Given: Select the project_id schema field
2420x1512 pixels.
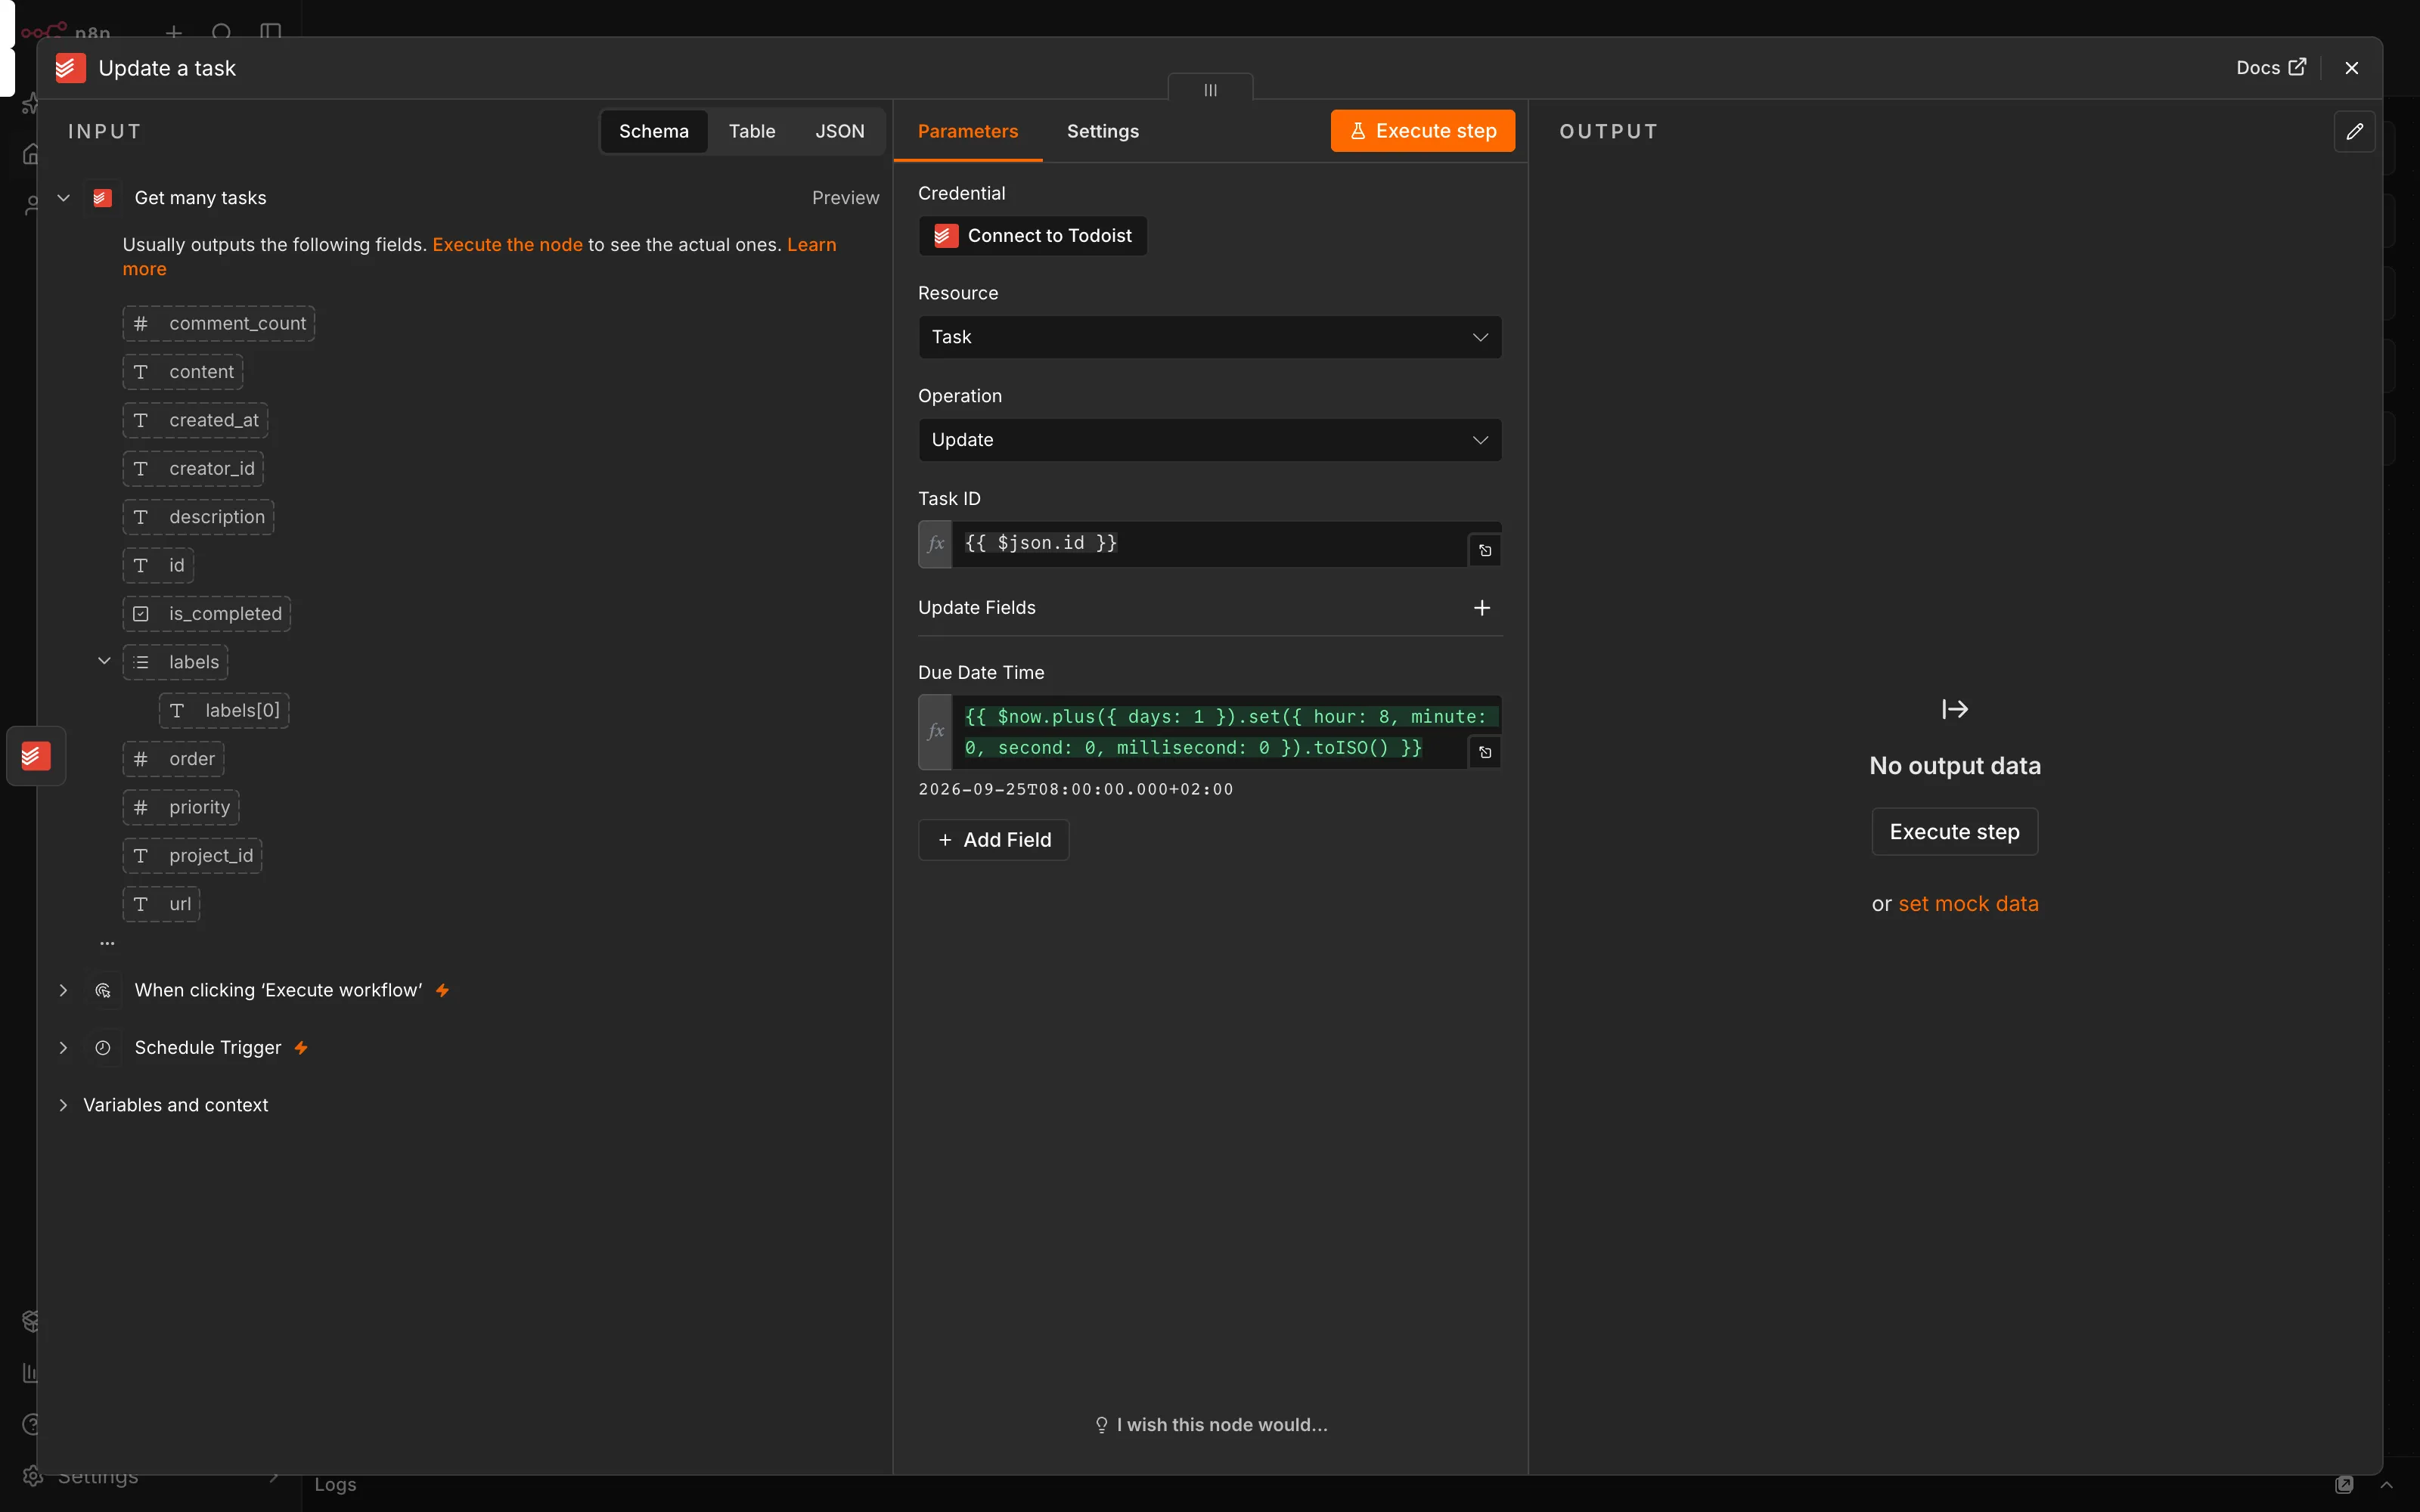Looking at the screenshot, I should pos(193,856).
